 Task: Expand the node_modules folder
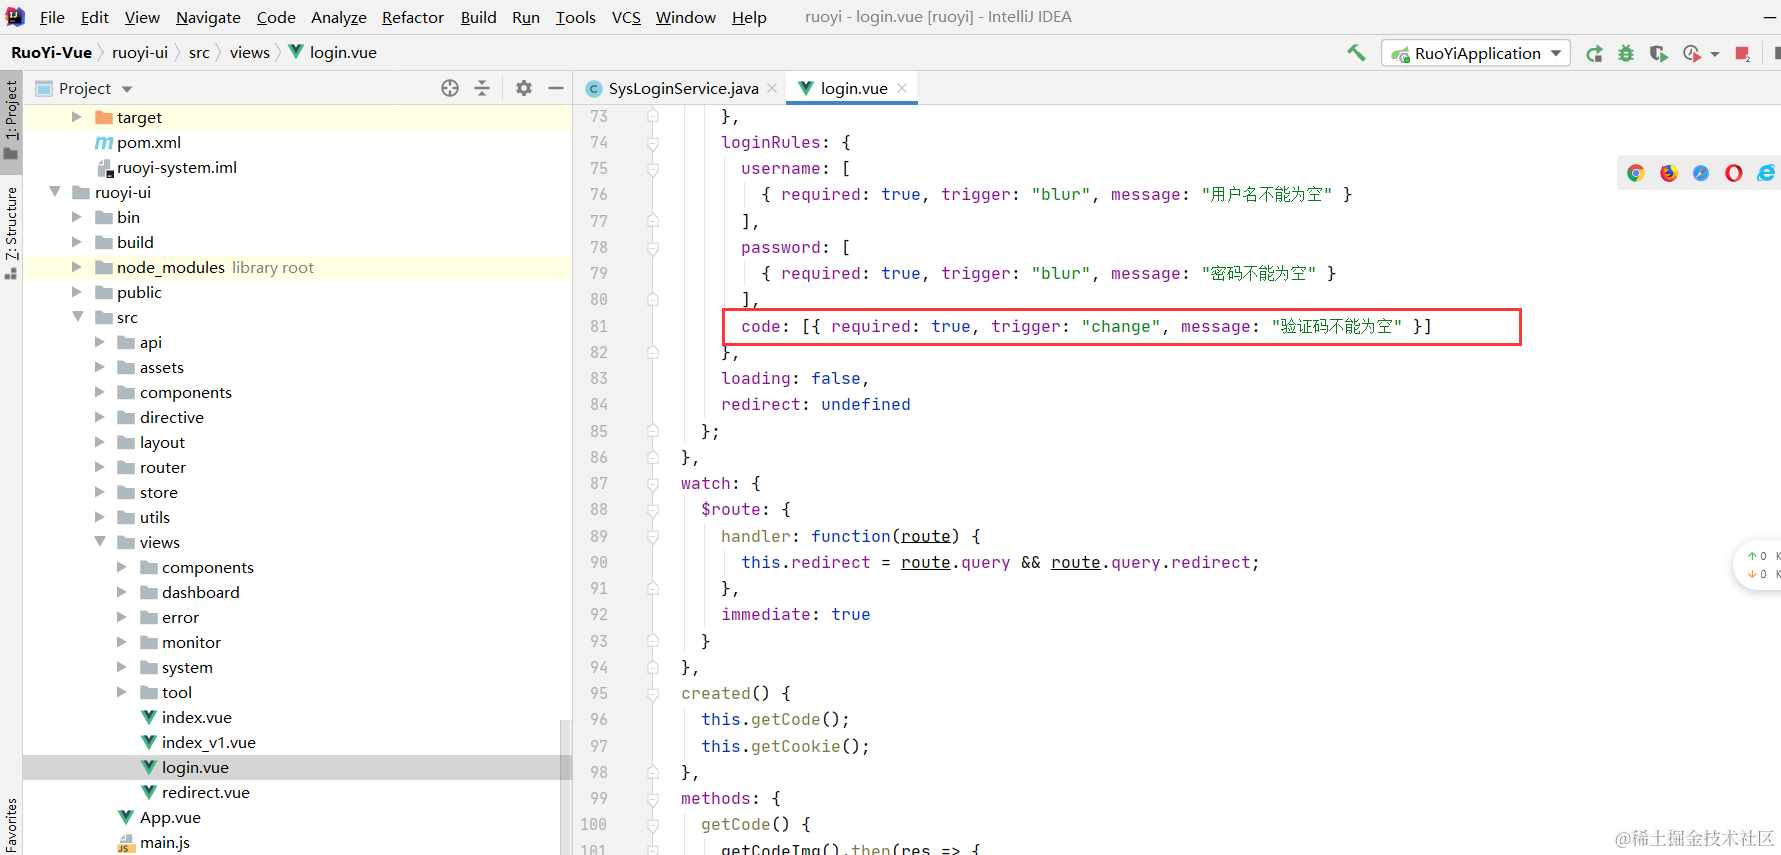pyautogui.click(x=76, y=267)
